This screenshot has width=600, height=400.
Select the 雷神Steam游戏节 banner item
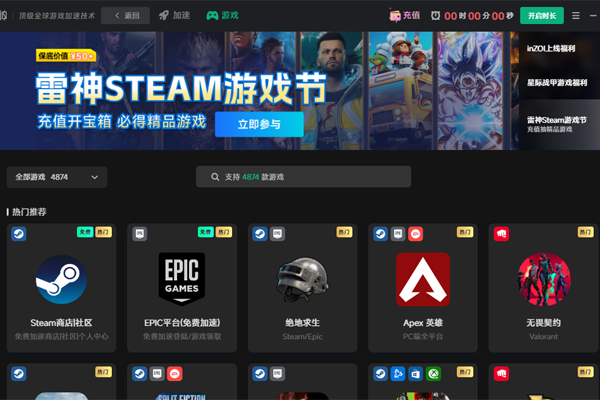coord(559,124)
